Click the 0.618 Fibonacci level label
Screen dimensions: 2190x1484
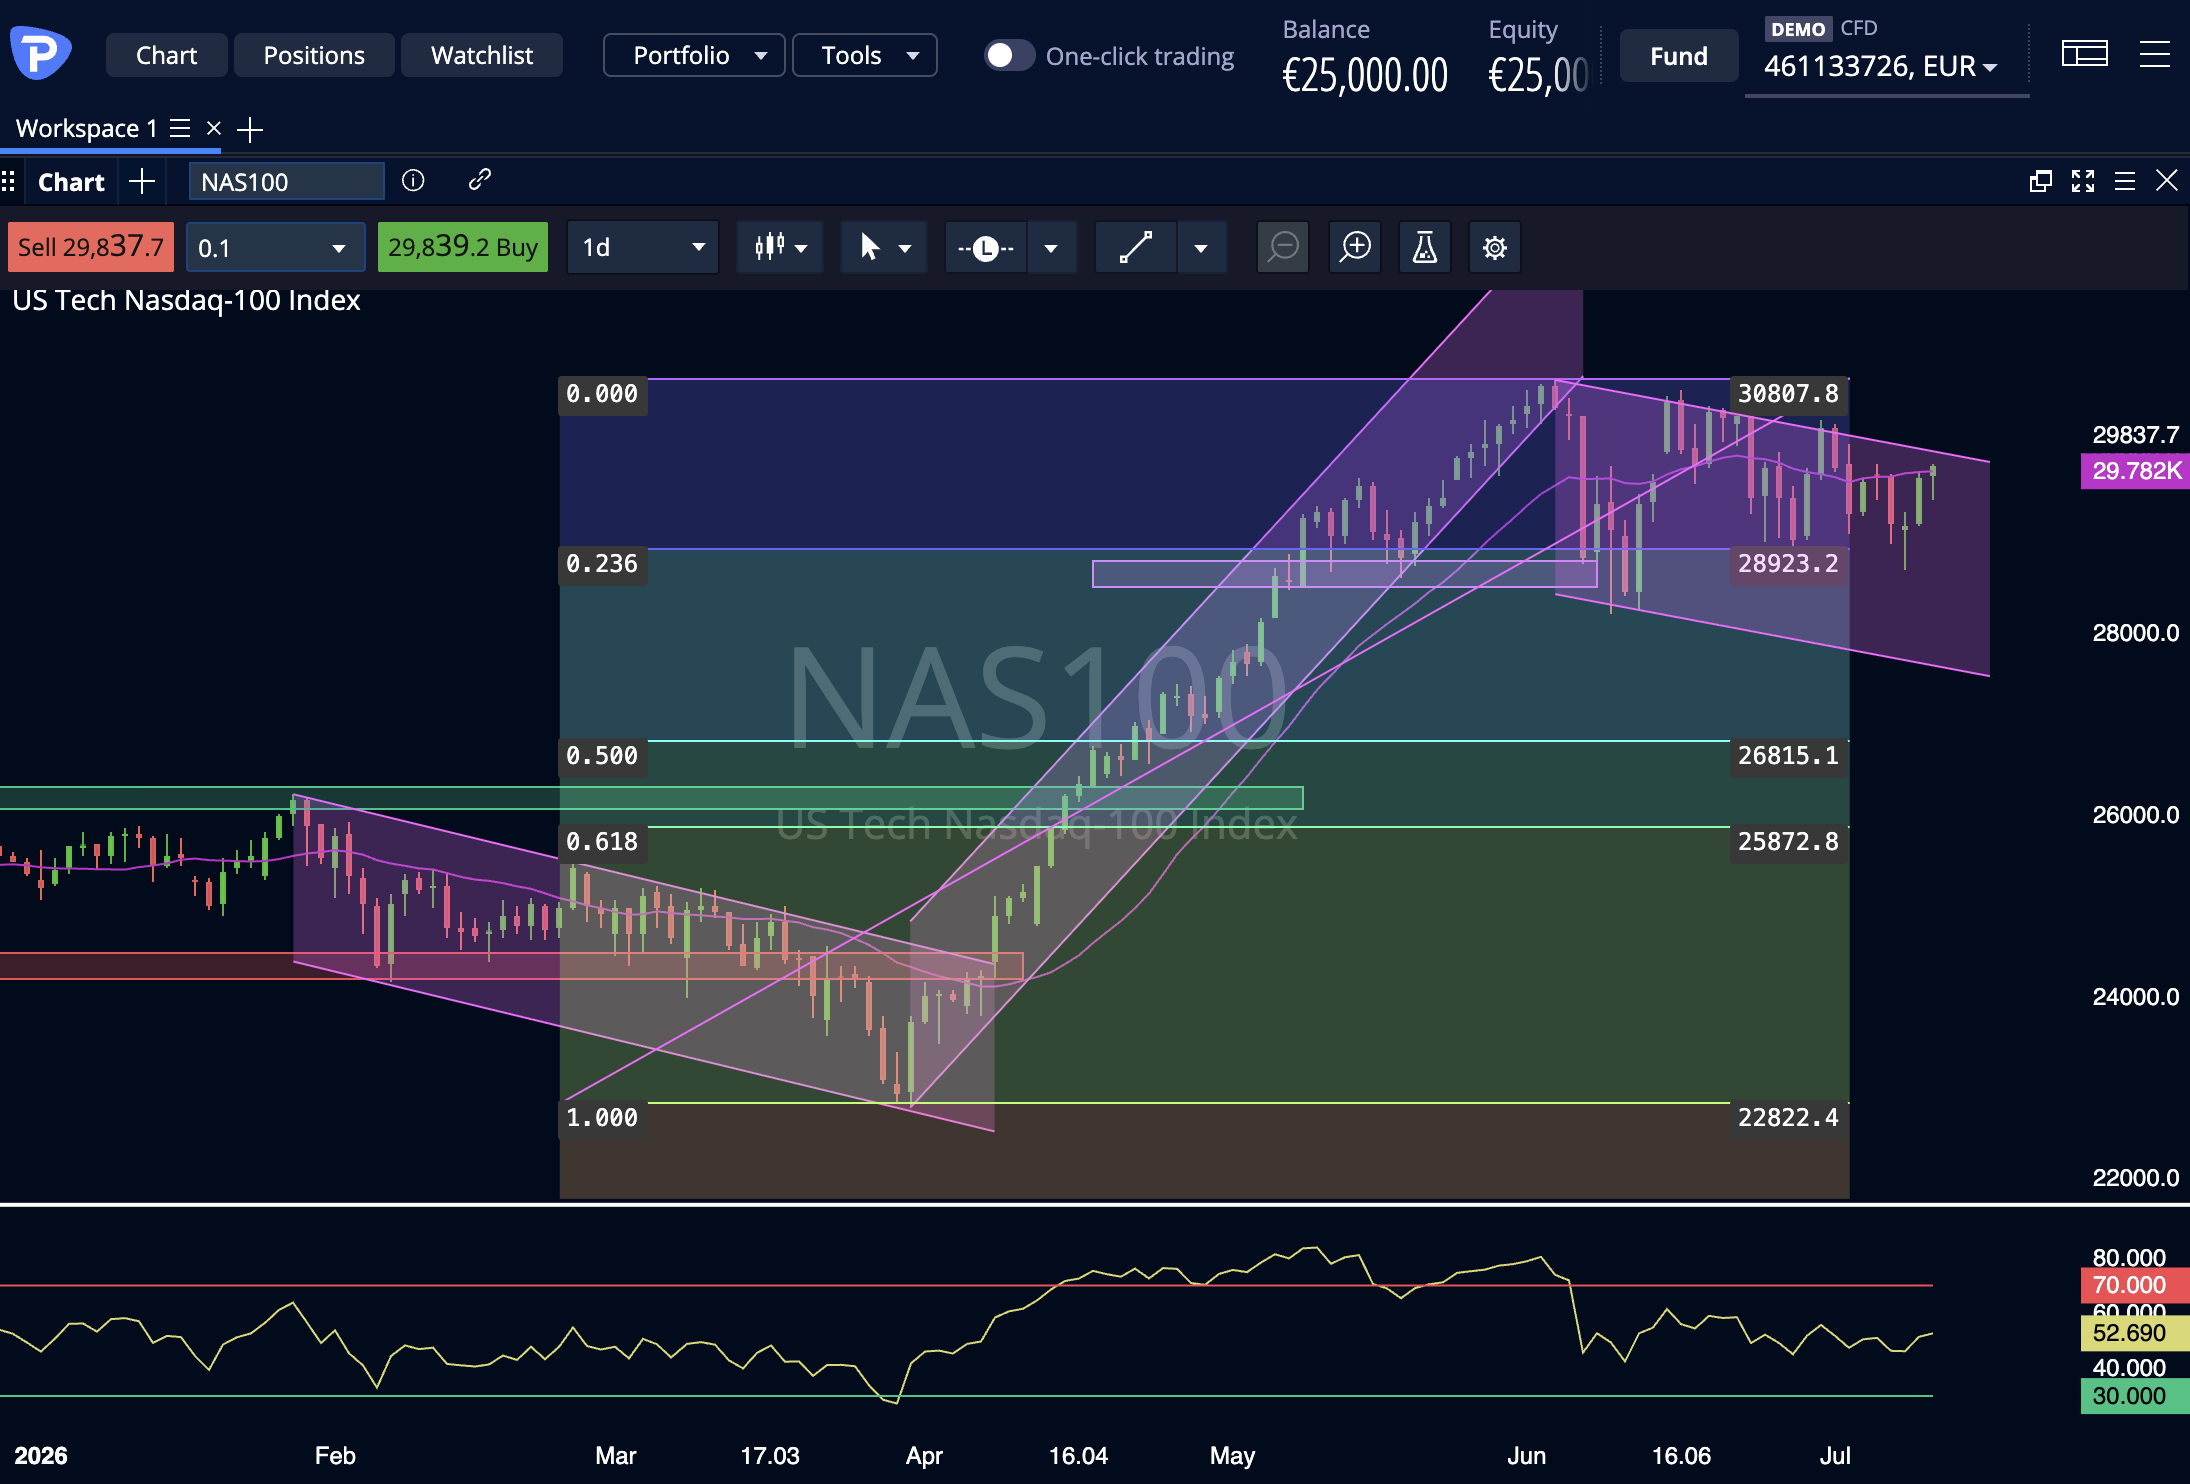click(602, 842)
